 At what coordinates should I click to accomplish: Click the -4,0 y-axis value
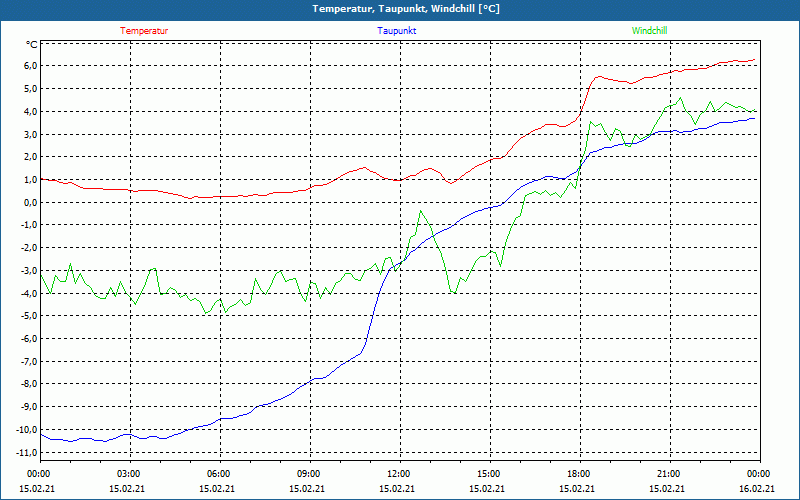tap(29, 293)
